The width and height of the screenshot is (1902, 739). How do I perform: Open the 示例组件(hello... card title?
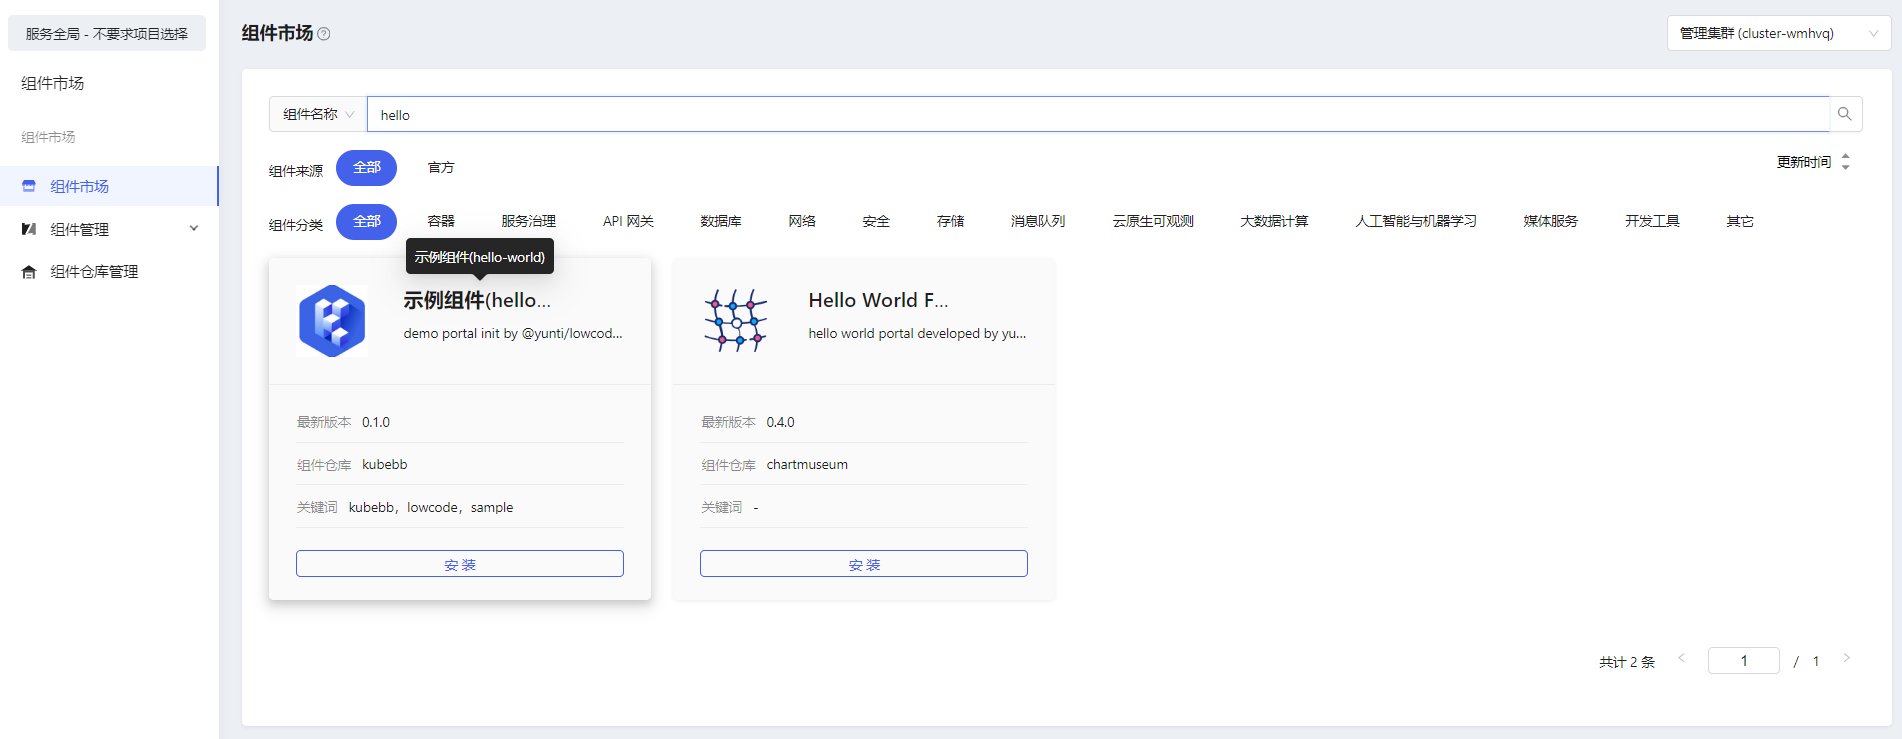(x=477, y=300)
